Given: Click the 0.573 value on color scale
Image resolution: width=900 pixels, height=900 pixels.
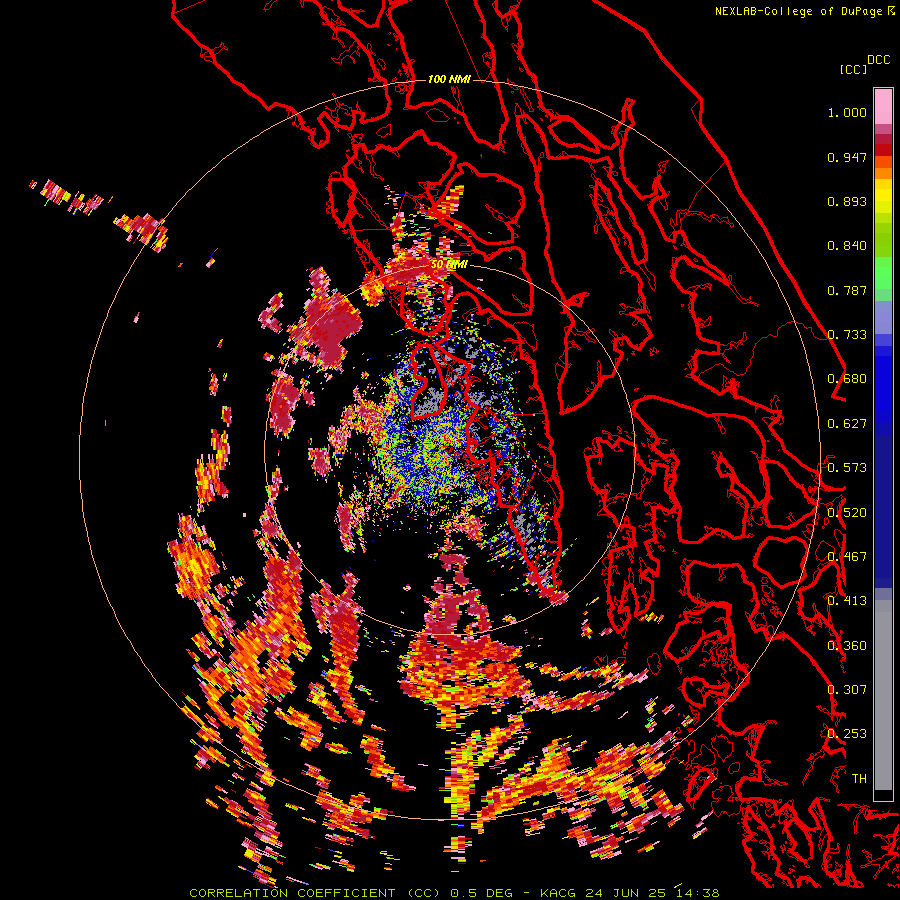Looking at the screenshot, I should click(x=847, y=468).
